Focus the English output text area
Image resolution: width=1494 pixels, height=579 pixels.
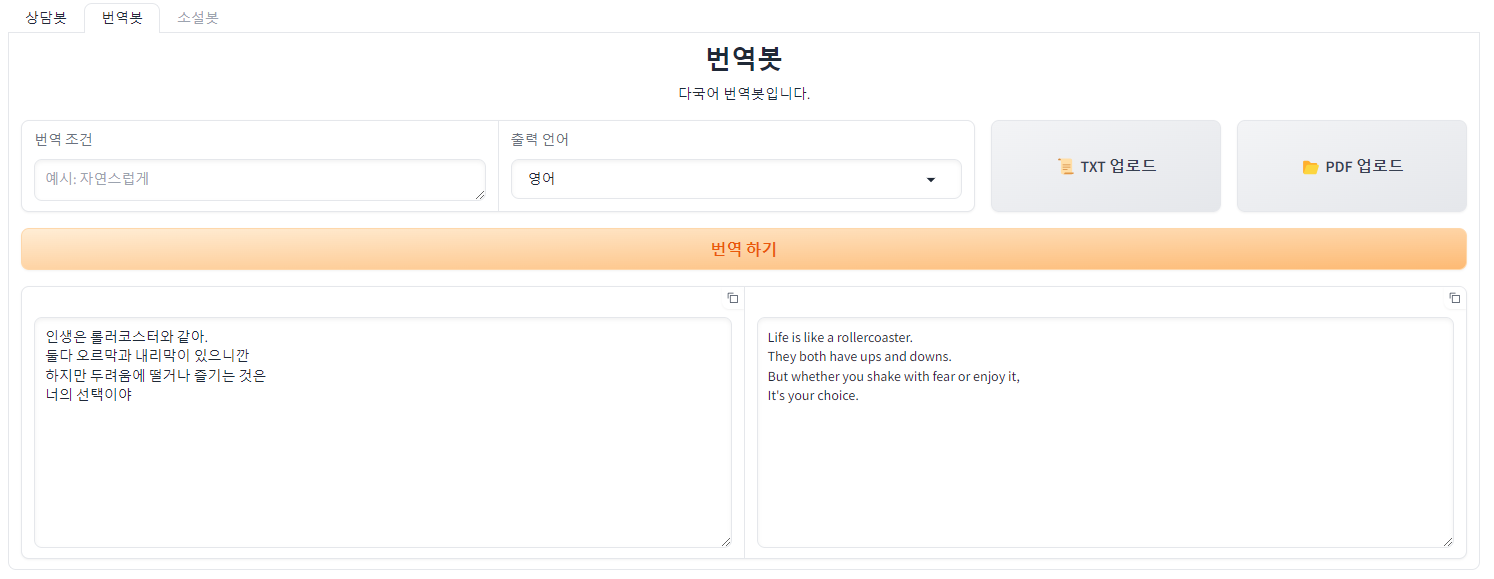tap(1105, 433)
